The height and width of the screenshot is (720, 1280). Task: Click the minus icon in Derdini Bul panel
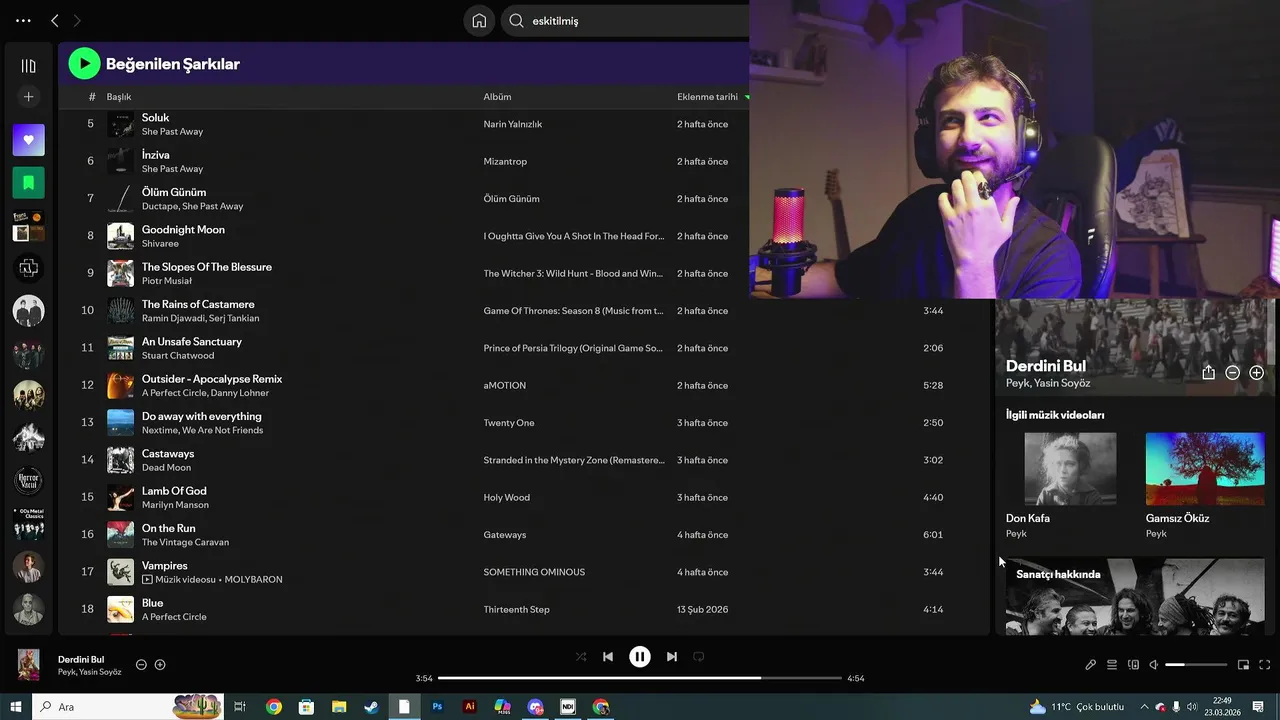(x=1232, y=372)
